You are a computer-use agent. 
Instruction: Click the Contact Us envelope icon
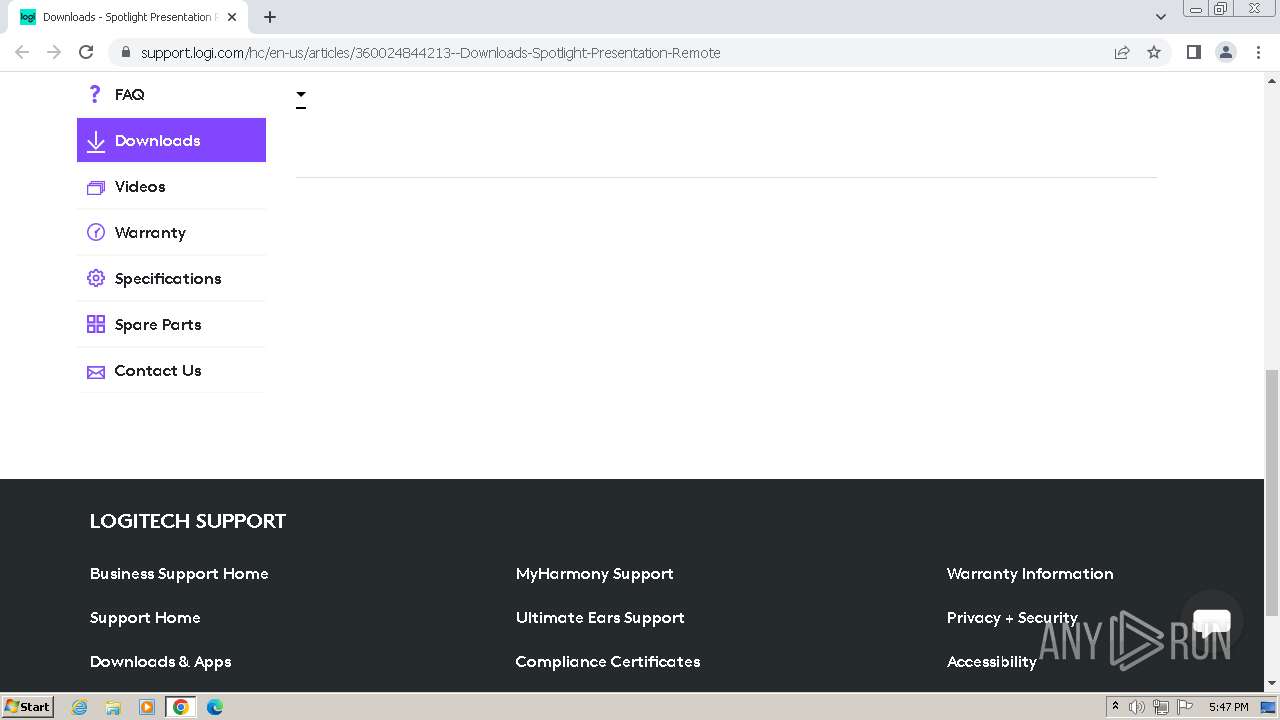point(96,372)
